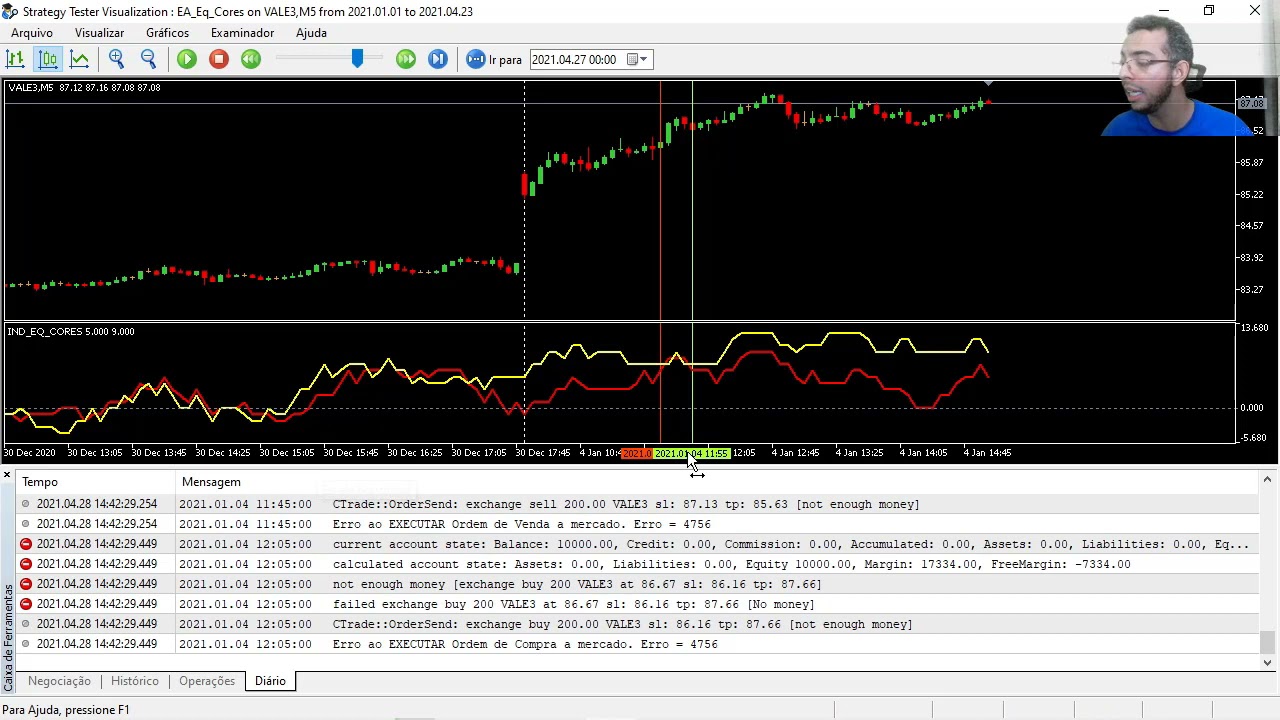Screen dimensions: 1280x720
Task: Click red error icon on 'current account state' row
Action: [x=26, y=544]
